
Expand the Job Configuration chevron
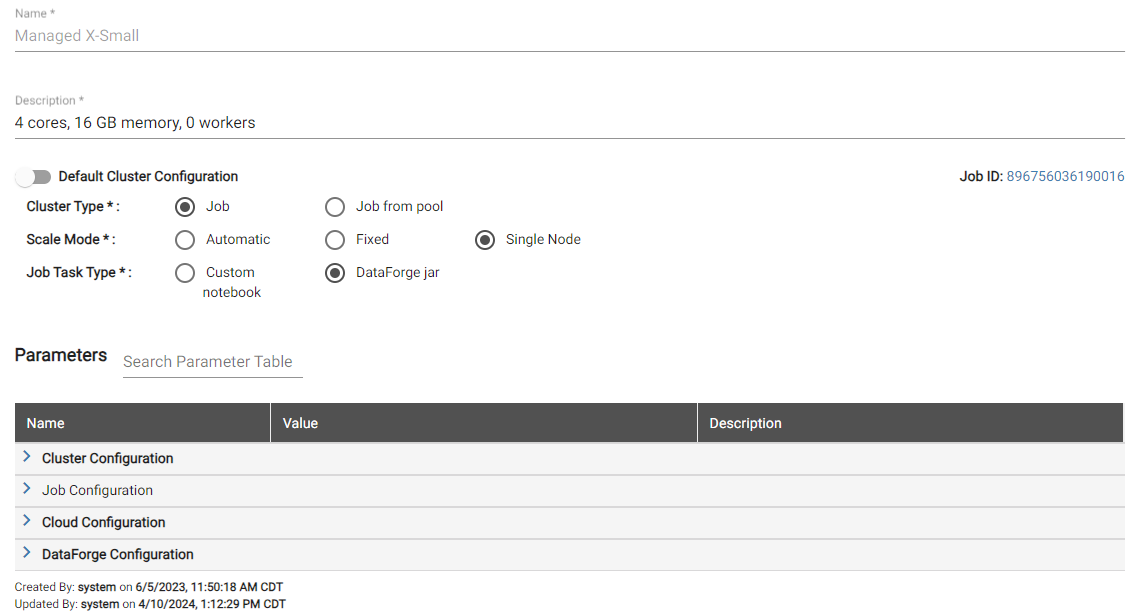pyautogui.click(x=27, y=489)
